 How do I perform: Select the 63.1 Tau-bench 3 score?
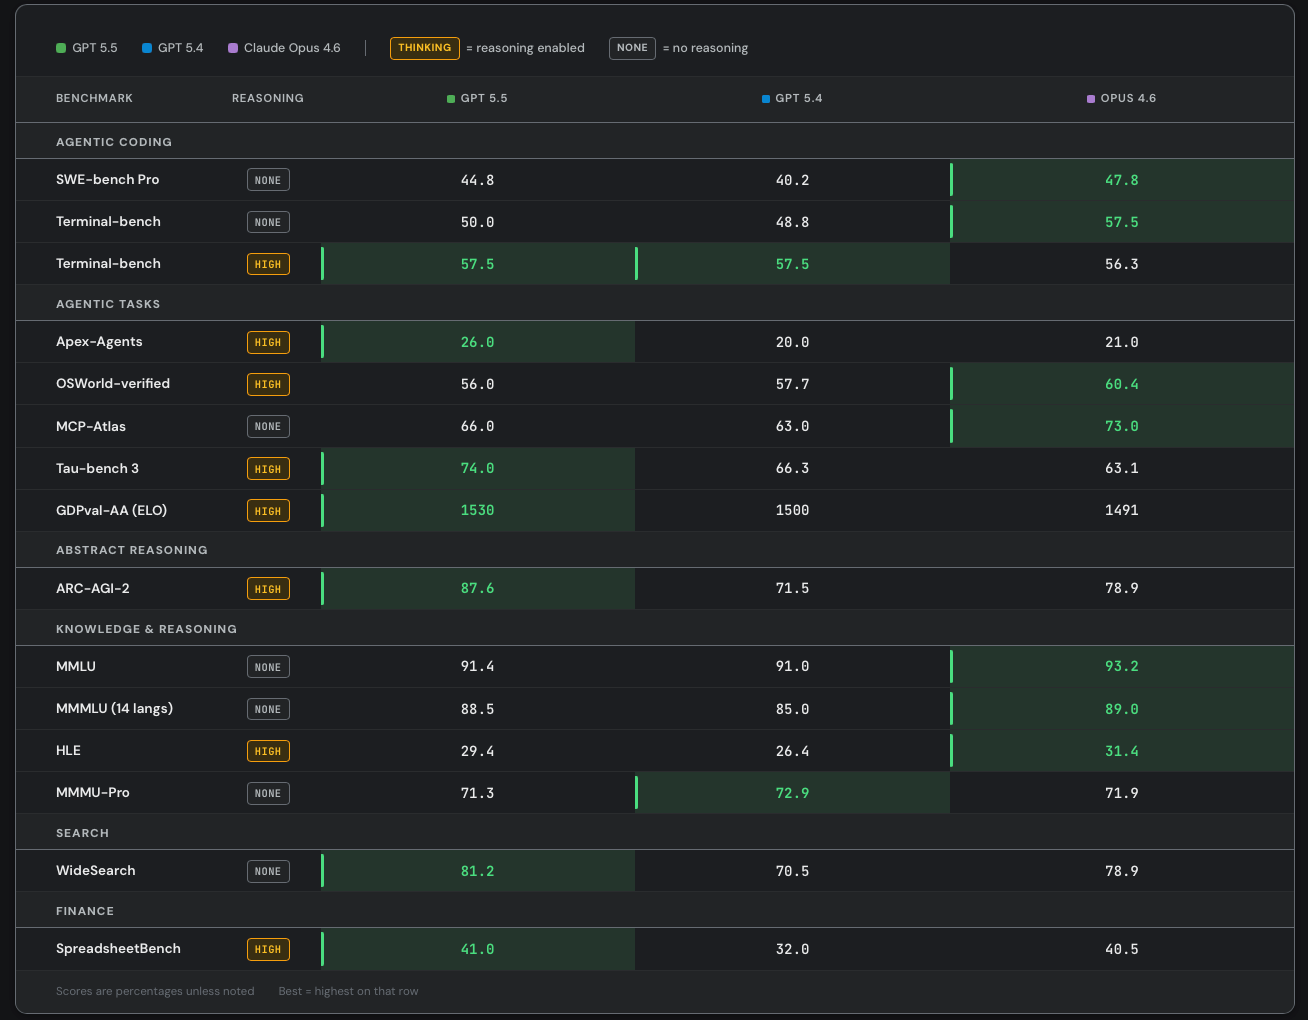pos(1121,468)
